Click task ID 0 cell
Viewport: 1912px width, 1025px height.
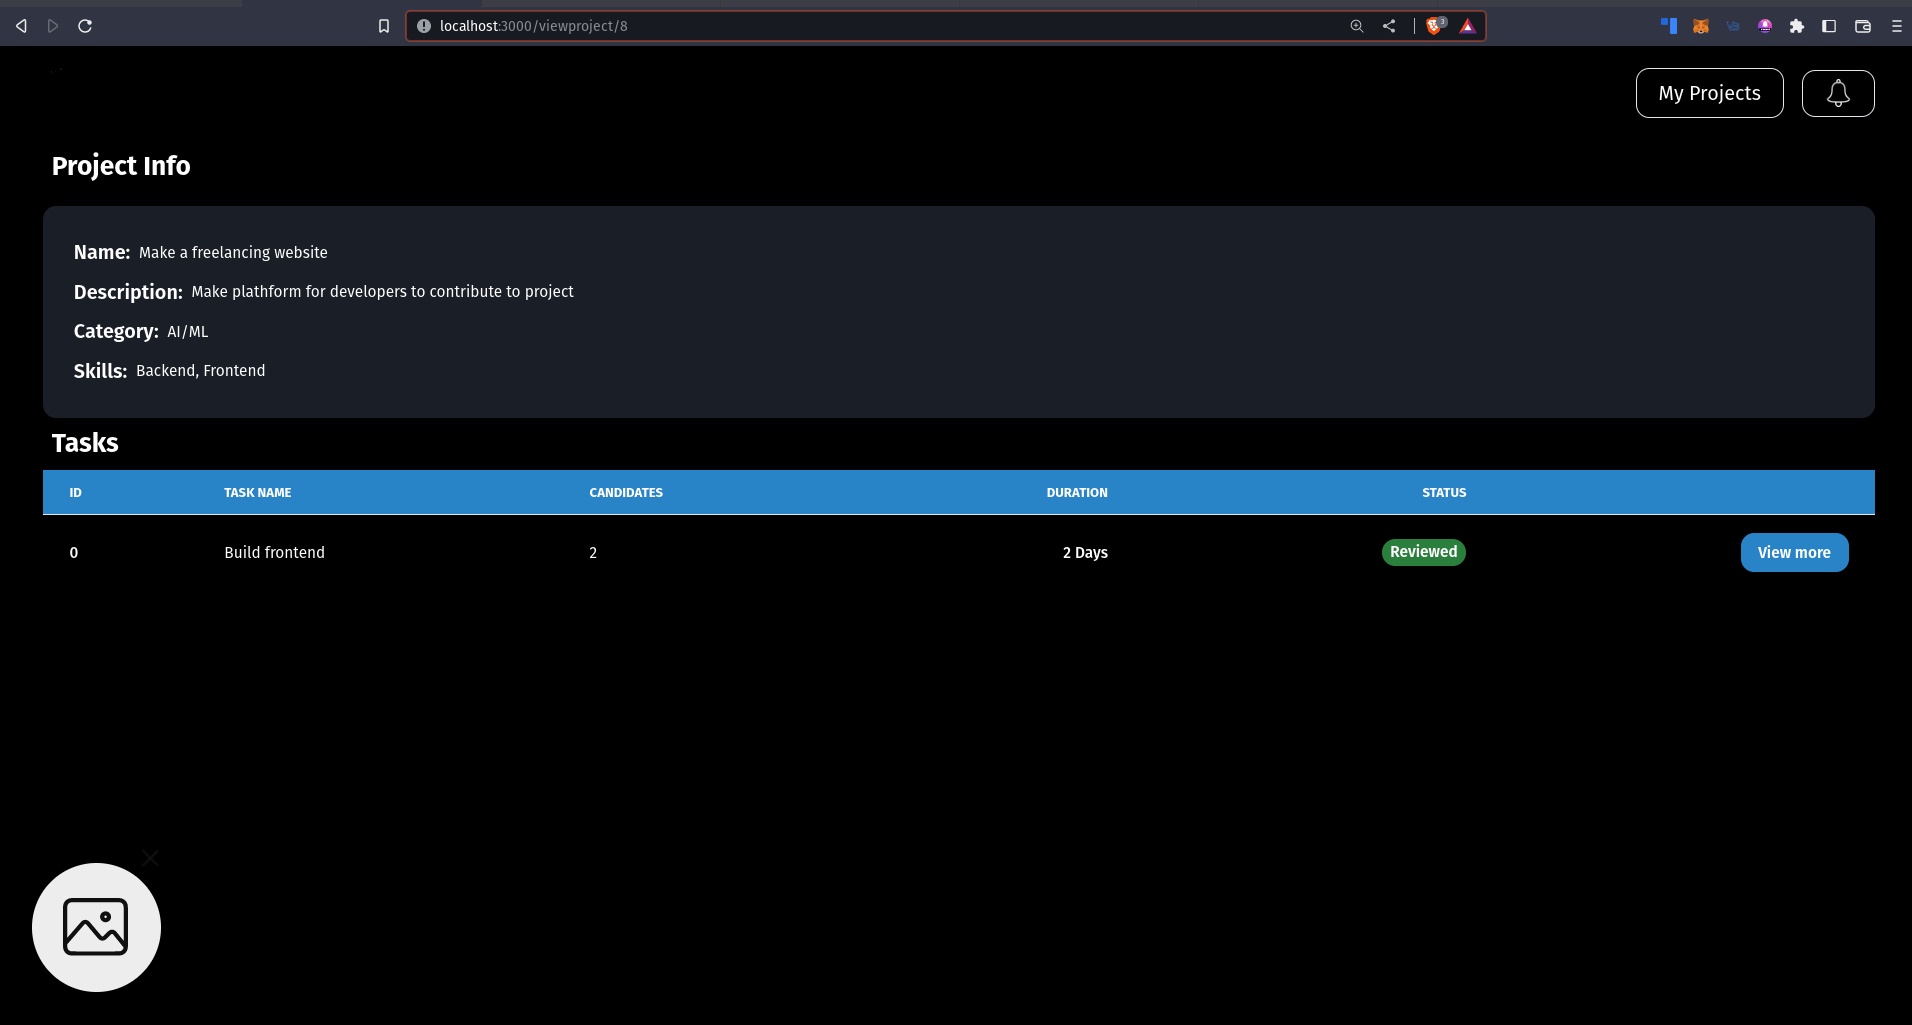point(74,552)
